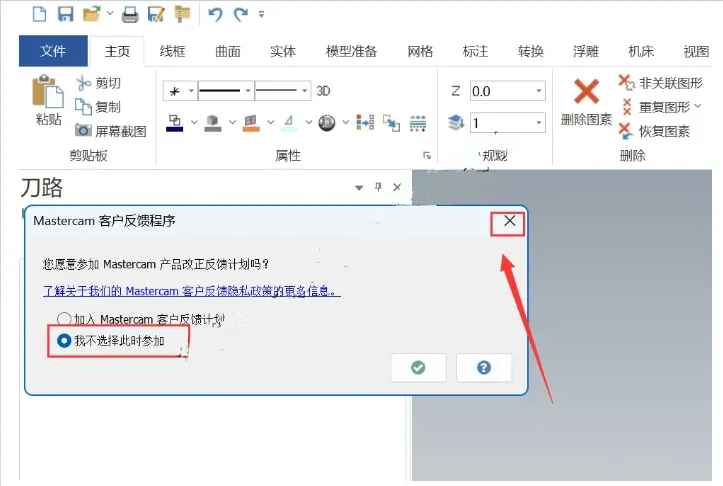
Task: Click the Z depth input field
Action: (x=508, y=91)
